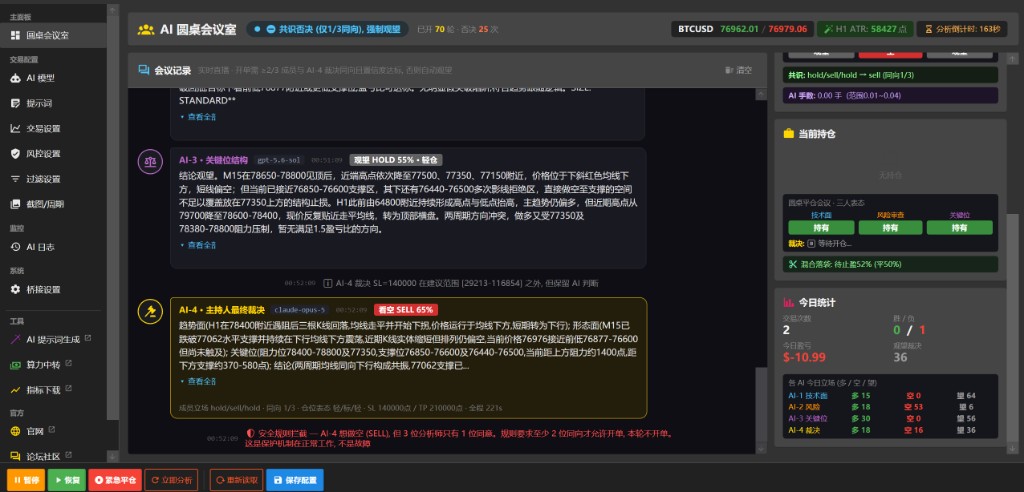Click the H1 ATR indicator badge
1024x492 pixels.
(865, 29)
